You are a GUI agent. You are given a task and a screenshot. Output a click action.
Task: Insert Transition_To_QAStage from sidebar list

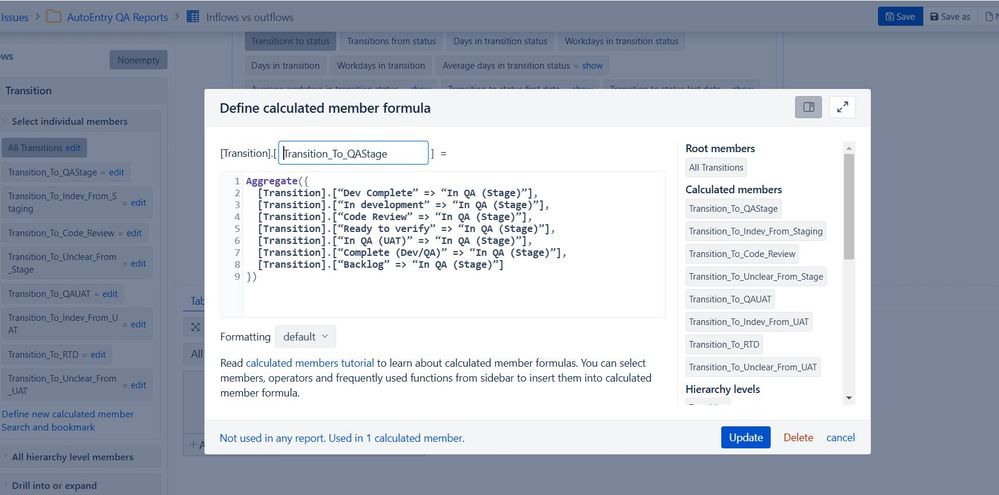[733, 208]
